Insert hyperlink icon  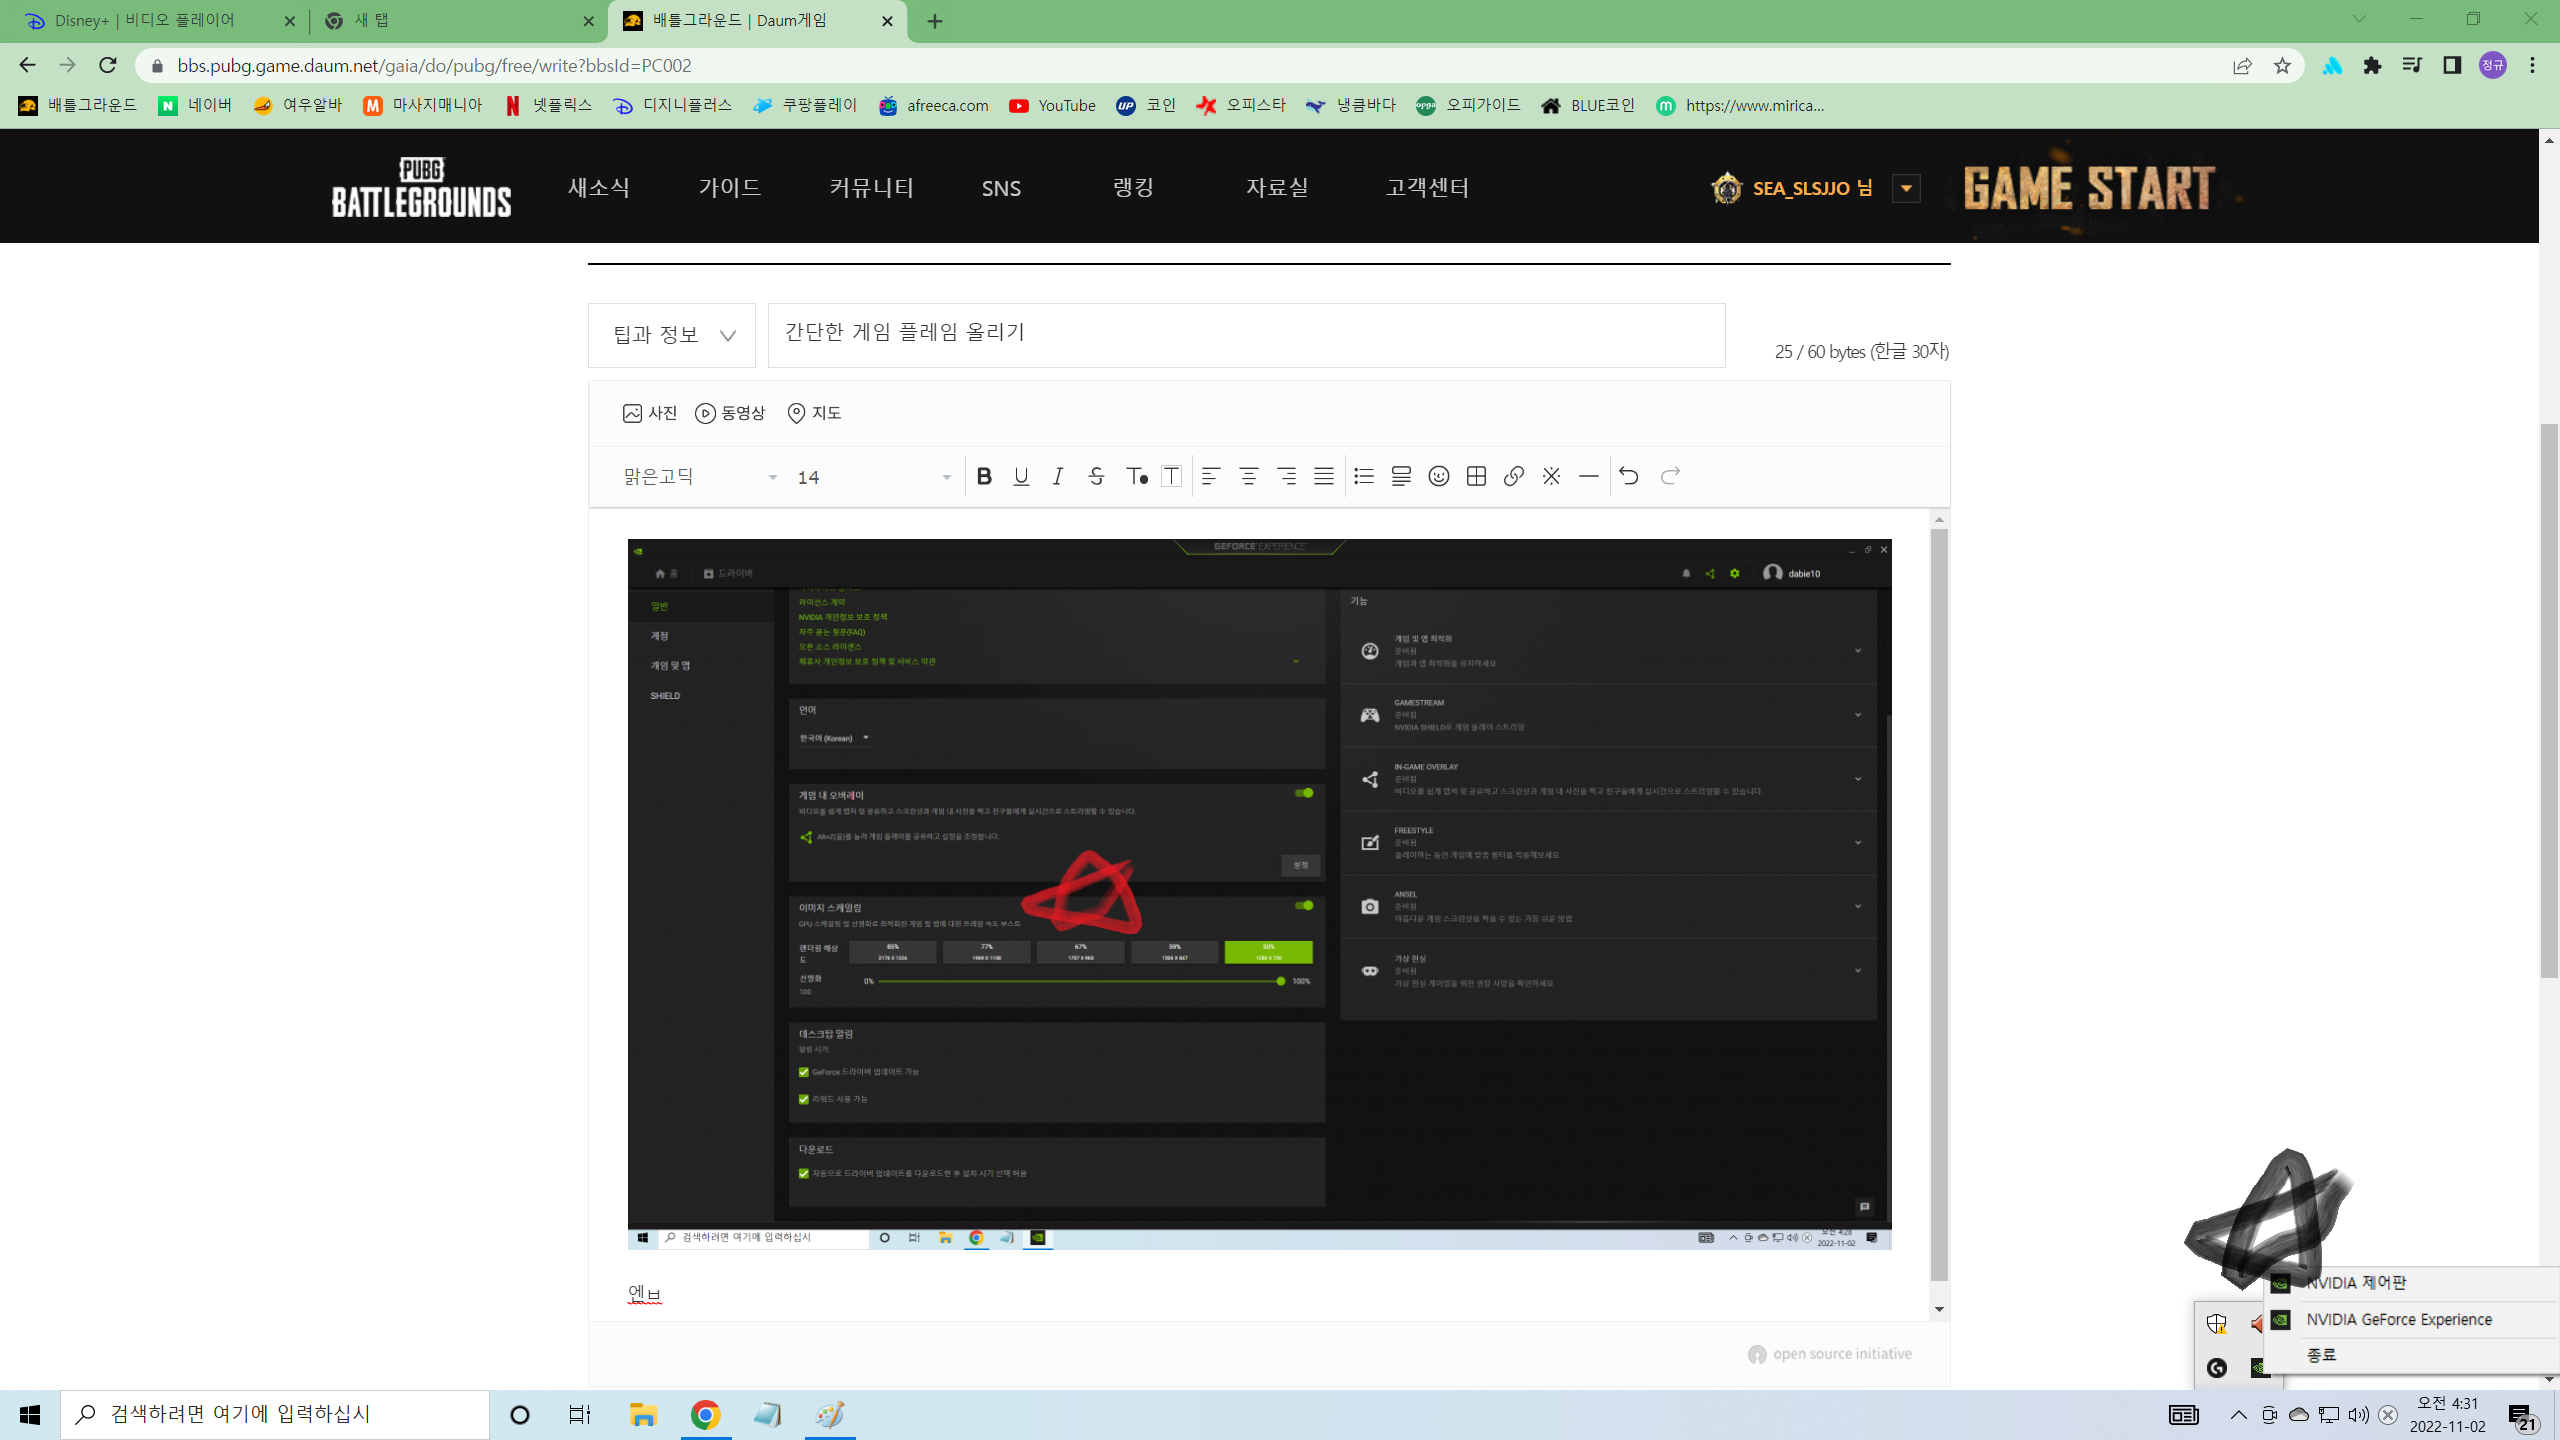point(1514,476)
